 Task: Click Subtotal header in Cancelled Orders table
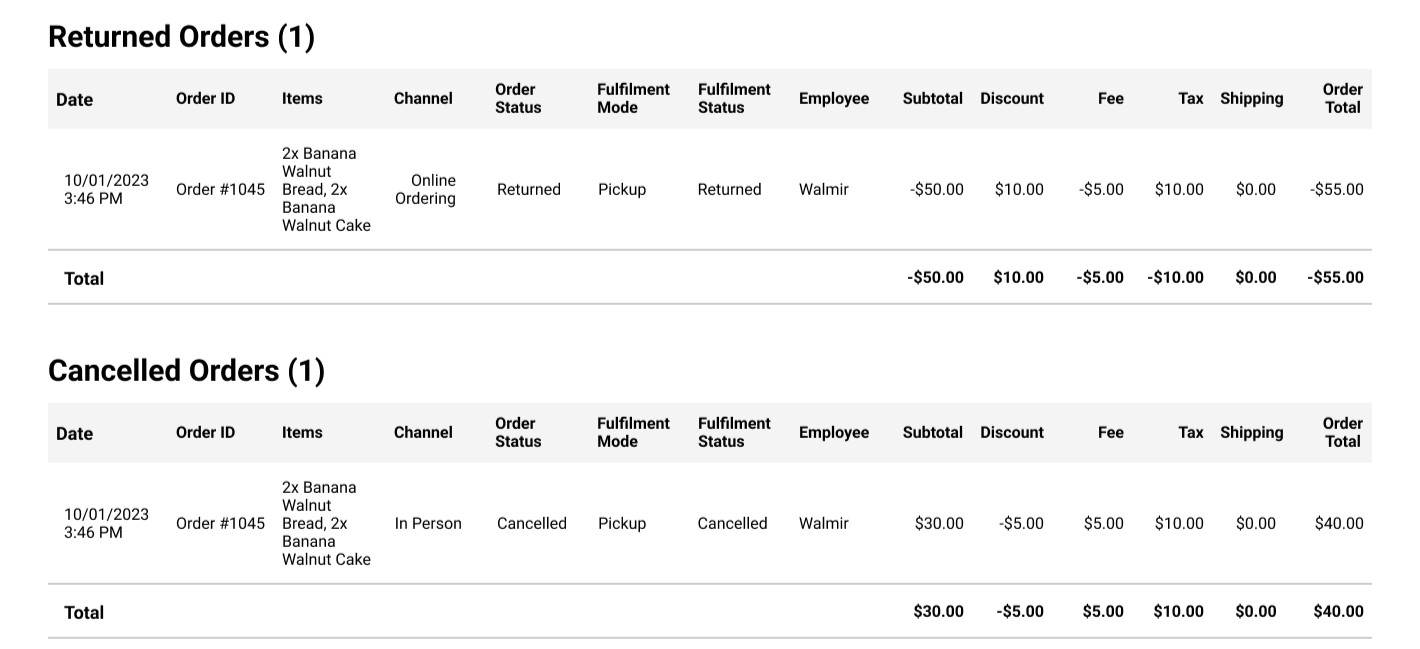(x=932, y=433)
